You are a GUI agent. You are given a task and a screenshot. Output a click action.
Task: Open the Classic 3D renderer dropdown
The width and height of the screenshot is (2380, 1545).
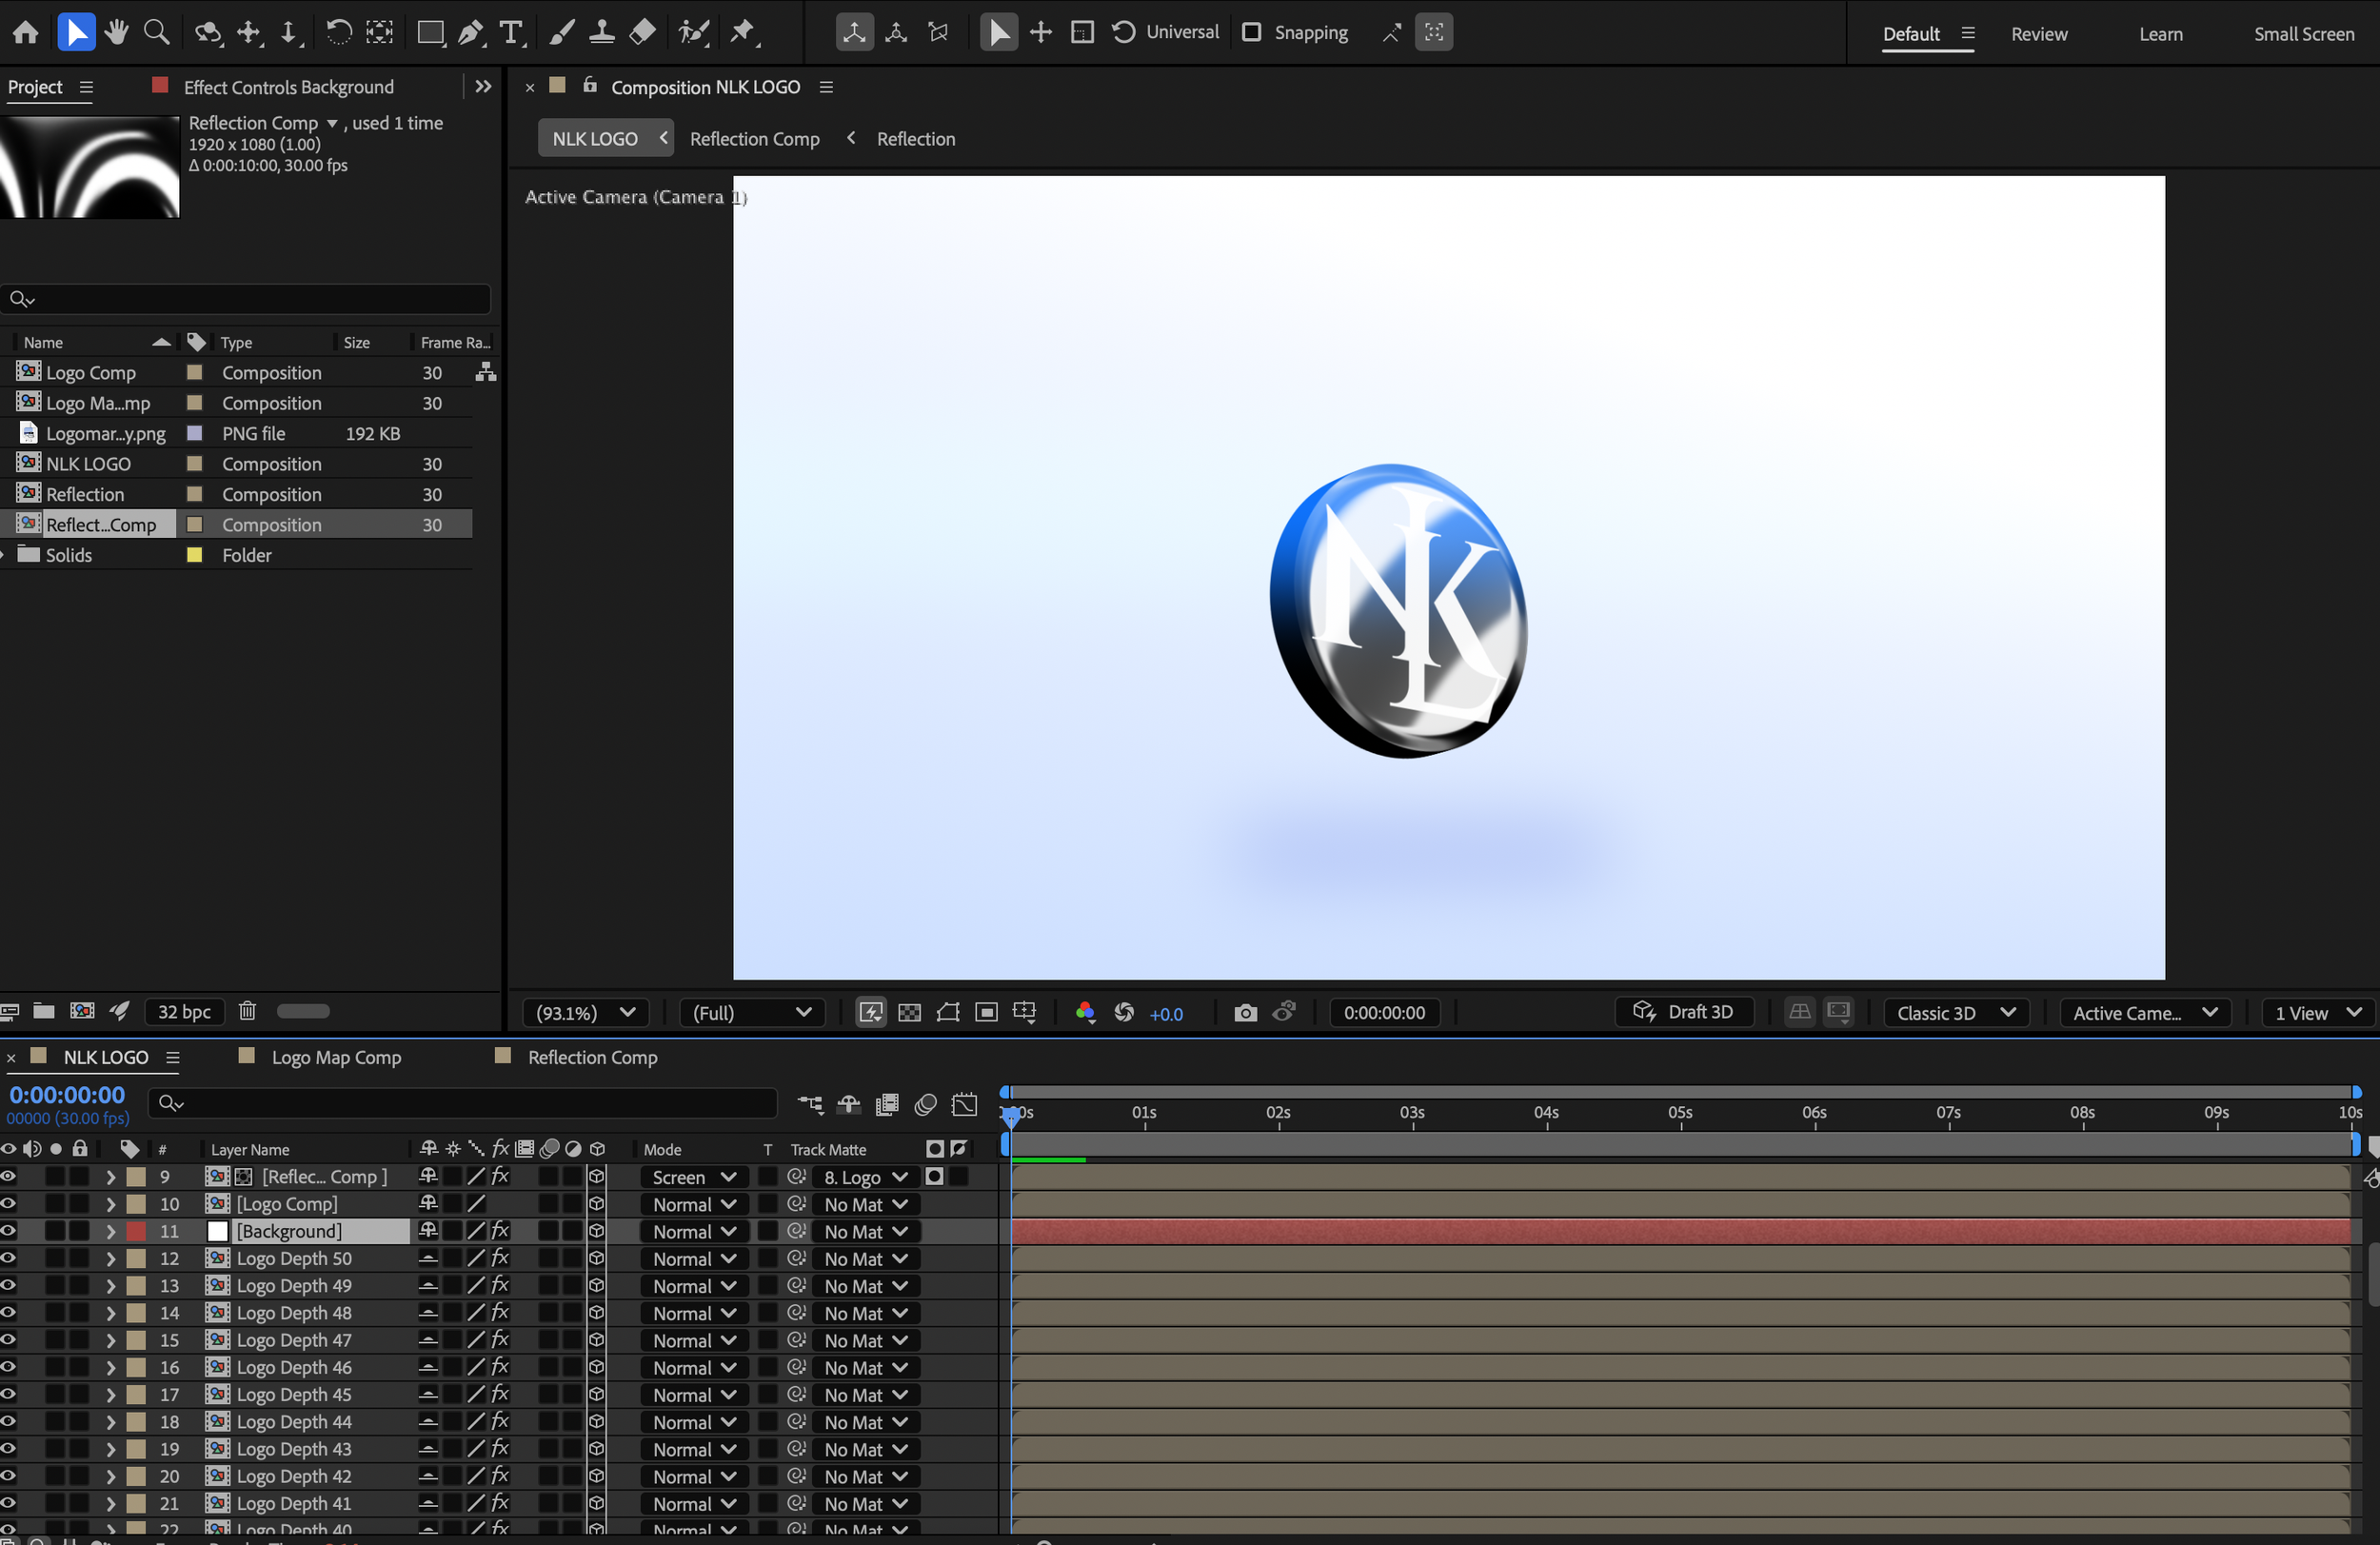tap(1955, 1013)
